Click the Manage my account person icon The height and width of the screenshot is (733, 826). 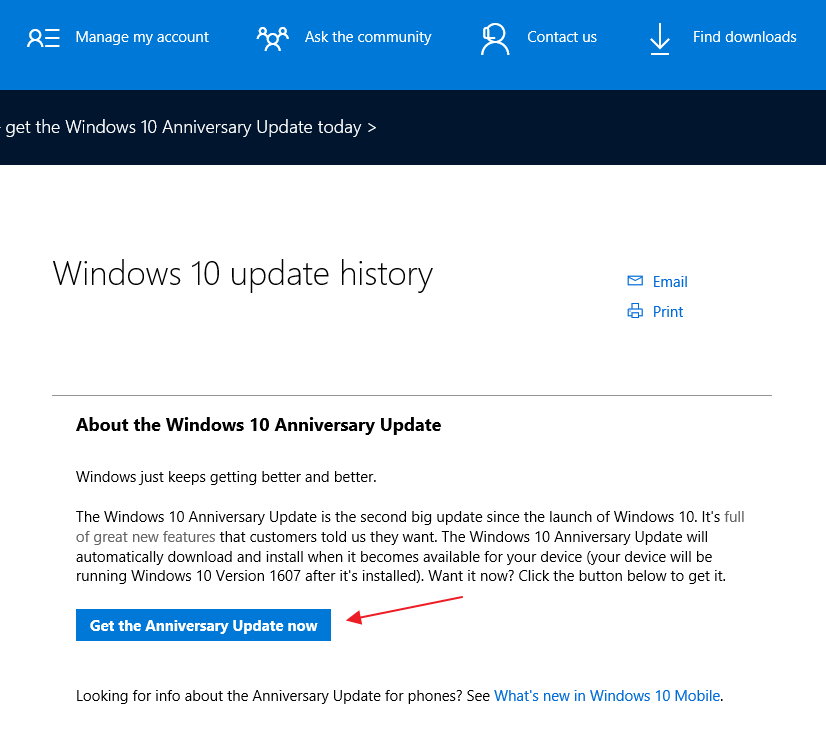pyautogui.click(x=43, y=38)
